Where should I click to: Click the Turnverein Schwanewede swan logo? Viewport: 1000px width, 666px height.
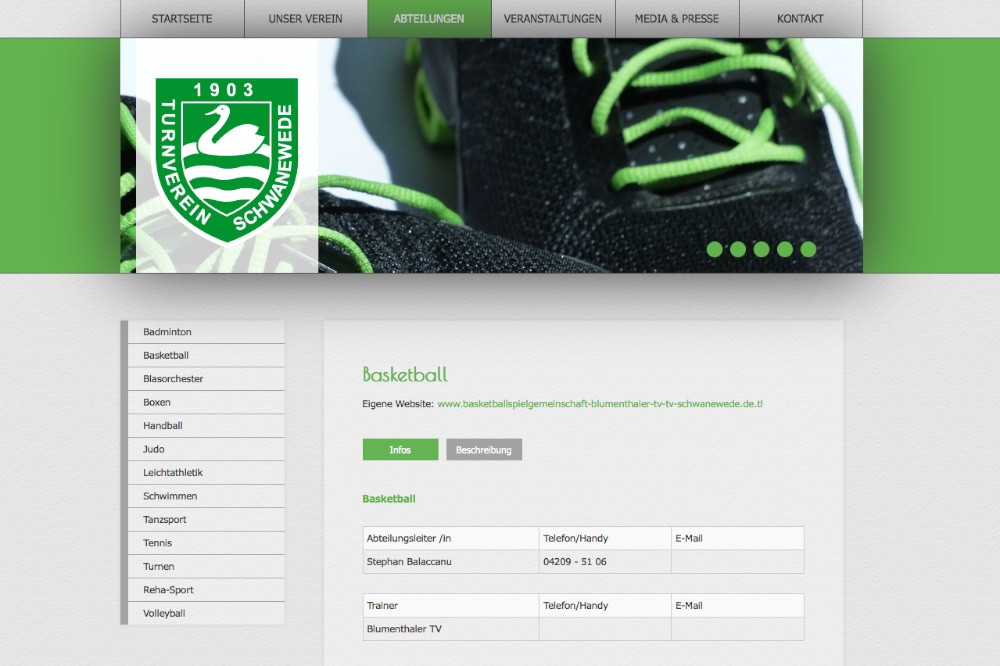point(226,161)
